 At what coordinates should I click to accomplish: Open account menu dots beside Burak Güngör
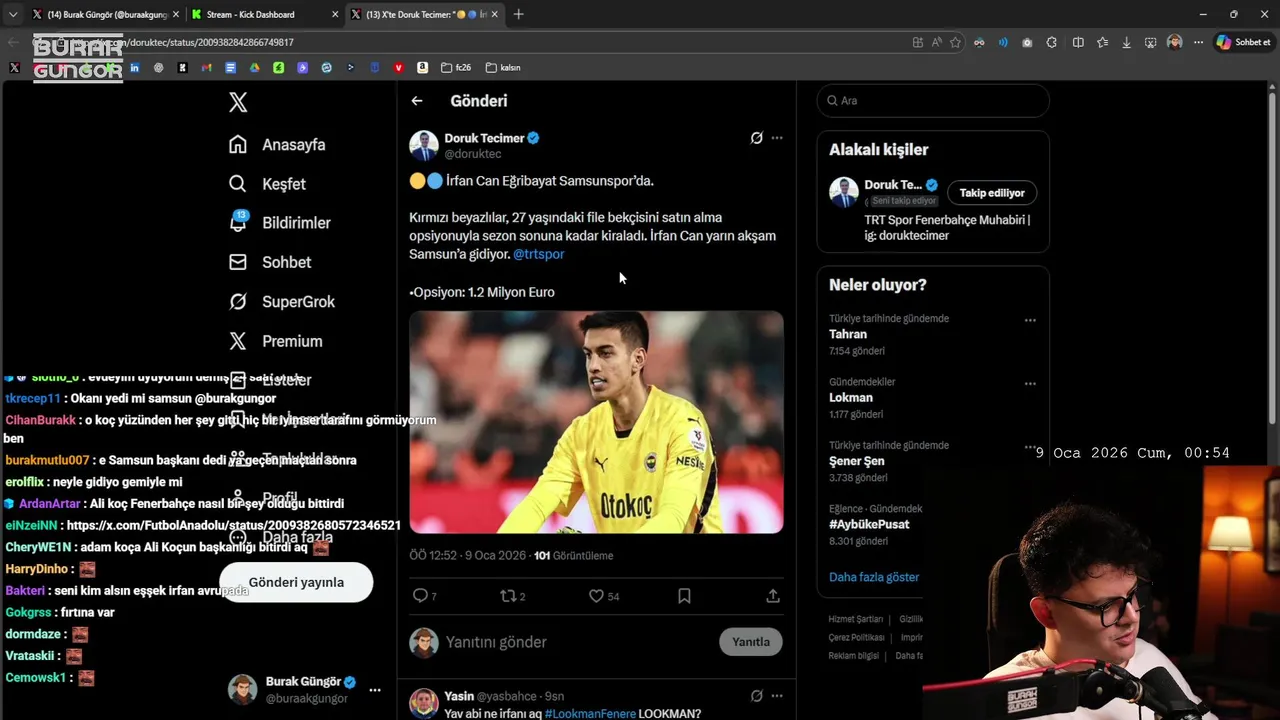click(x=375, y=690)
